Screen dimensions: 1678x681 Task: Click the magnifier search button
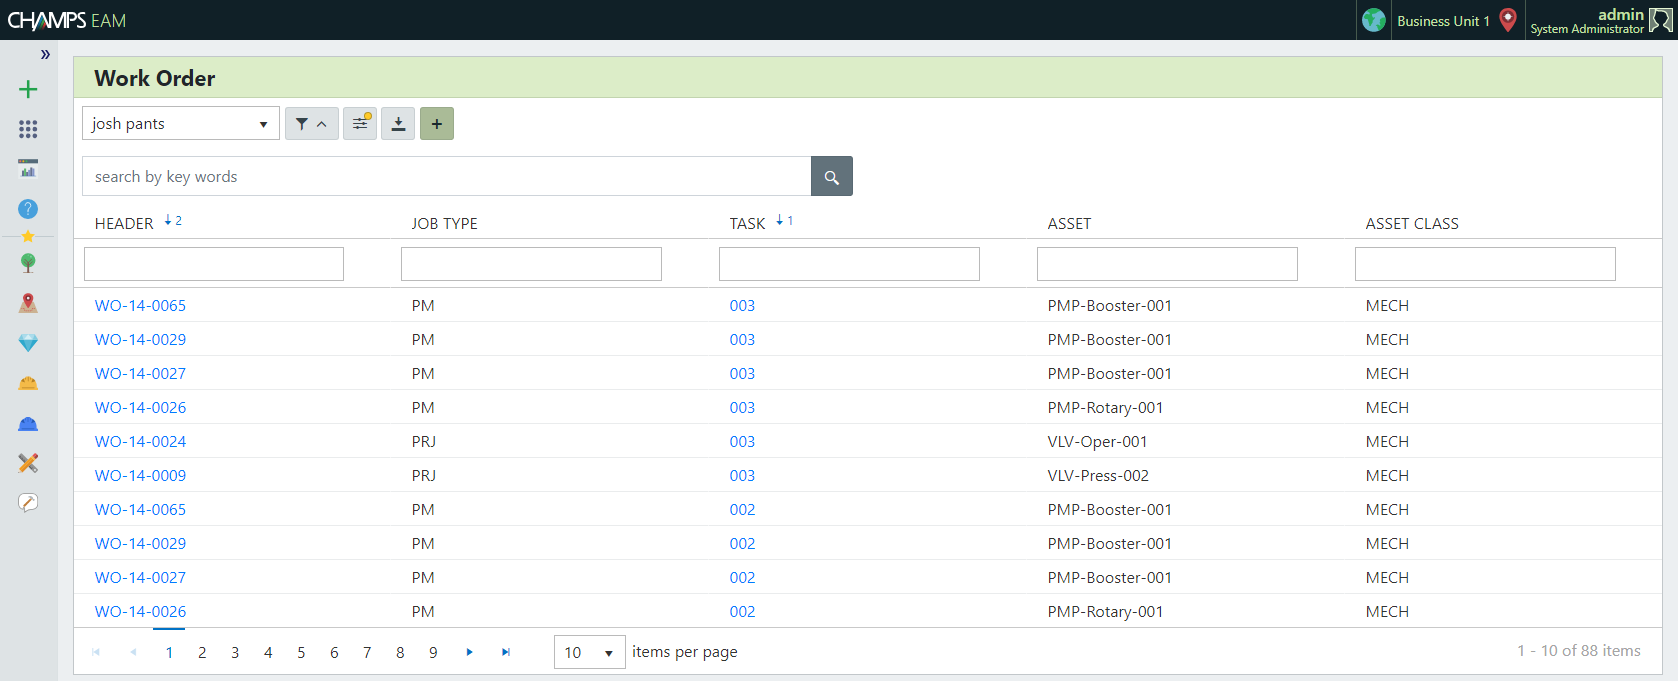[x=831, y=177]
